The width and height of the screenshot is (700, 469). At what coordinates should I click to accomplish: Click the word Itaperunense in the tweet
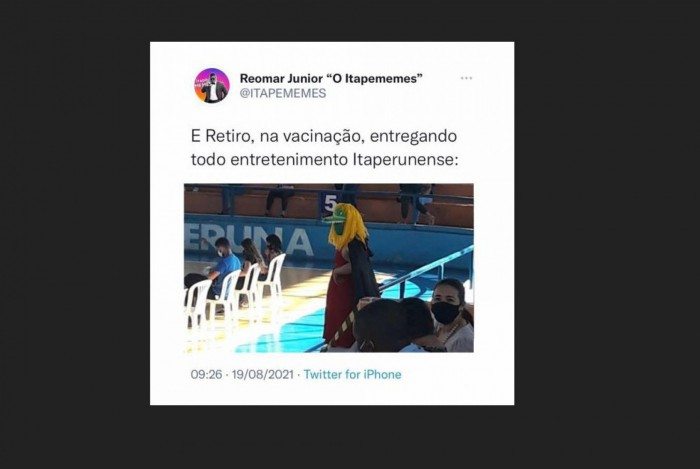[405, 160]
